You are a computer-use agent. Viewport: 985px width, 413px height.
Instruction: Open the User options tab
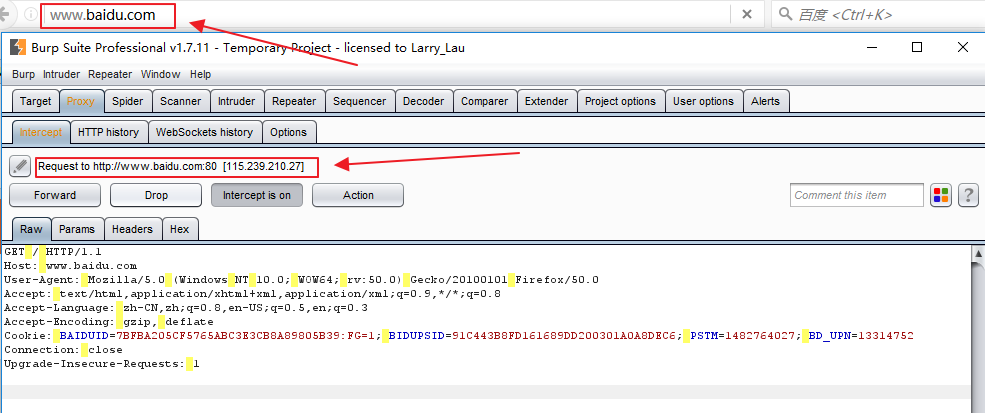pyautogui.click(x=704, y=101)
